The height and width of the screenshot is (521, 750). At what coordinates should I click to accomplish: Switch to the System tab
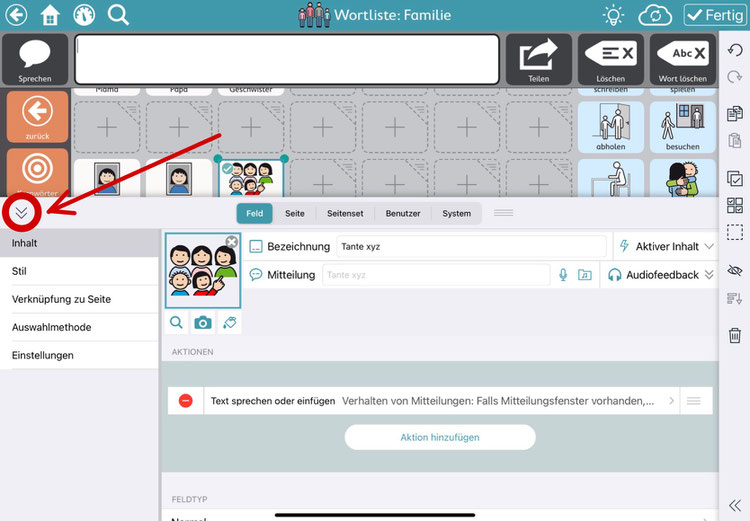click(x=456, y=213)
